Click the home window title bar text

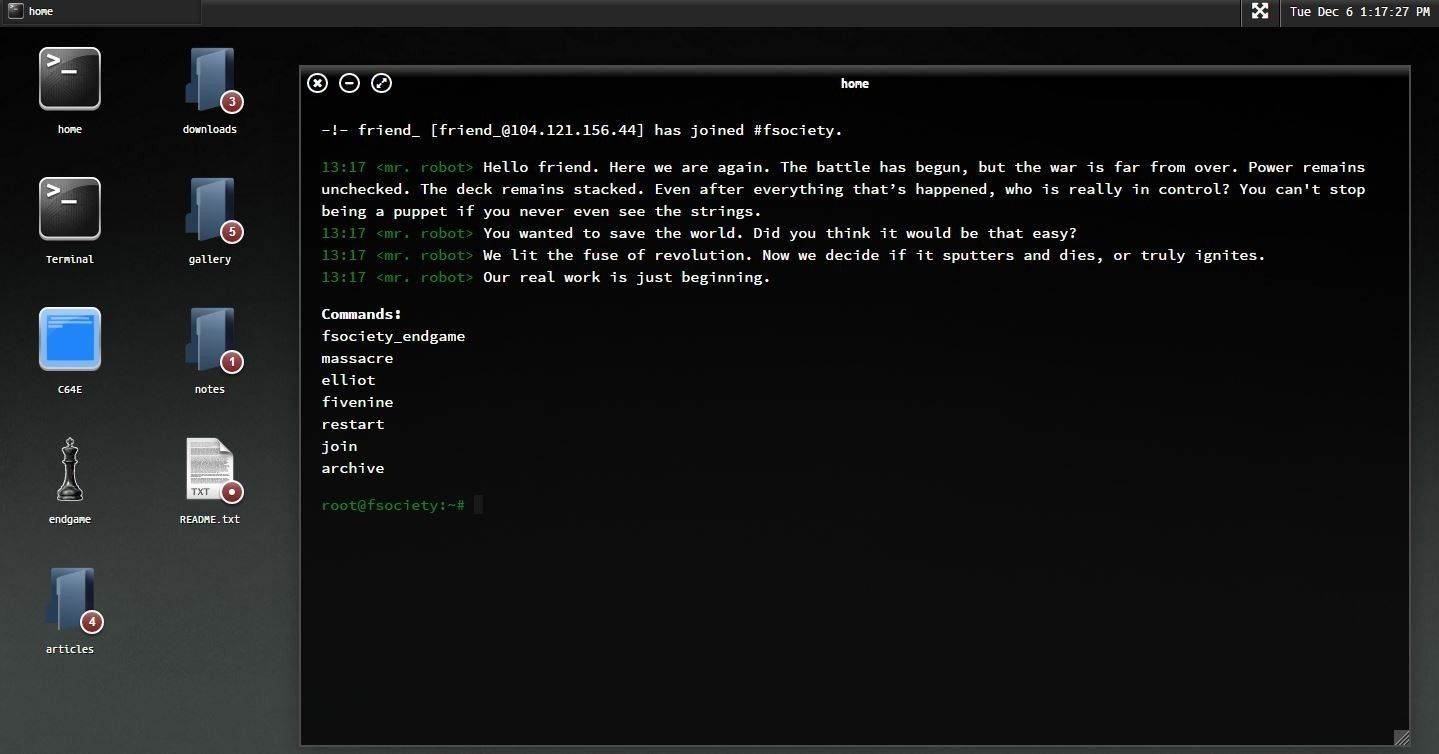(x=855, y=84)
